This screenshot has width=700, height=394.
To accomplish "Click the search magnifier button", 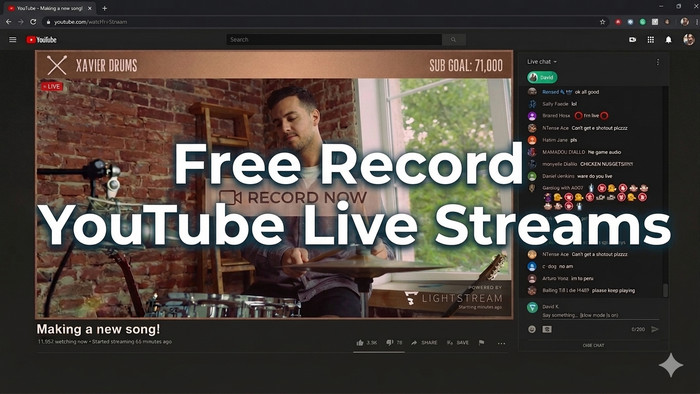I will (454, 40).
